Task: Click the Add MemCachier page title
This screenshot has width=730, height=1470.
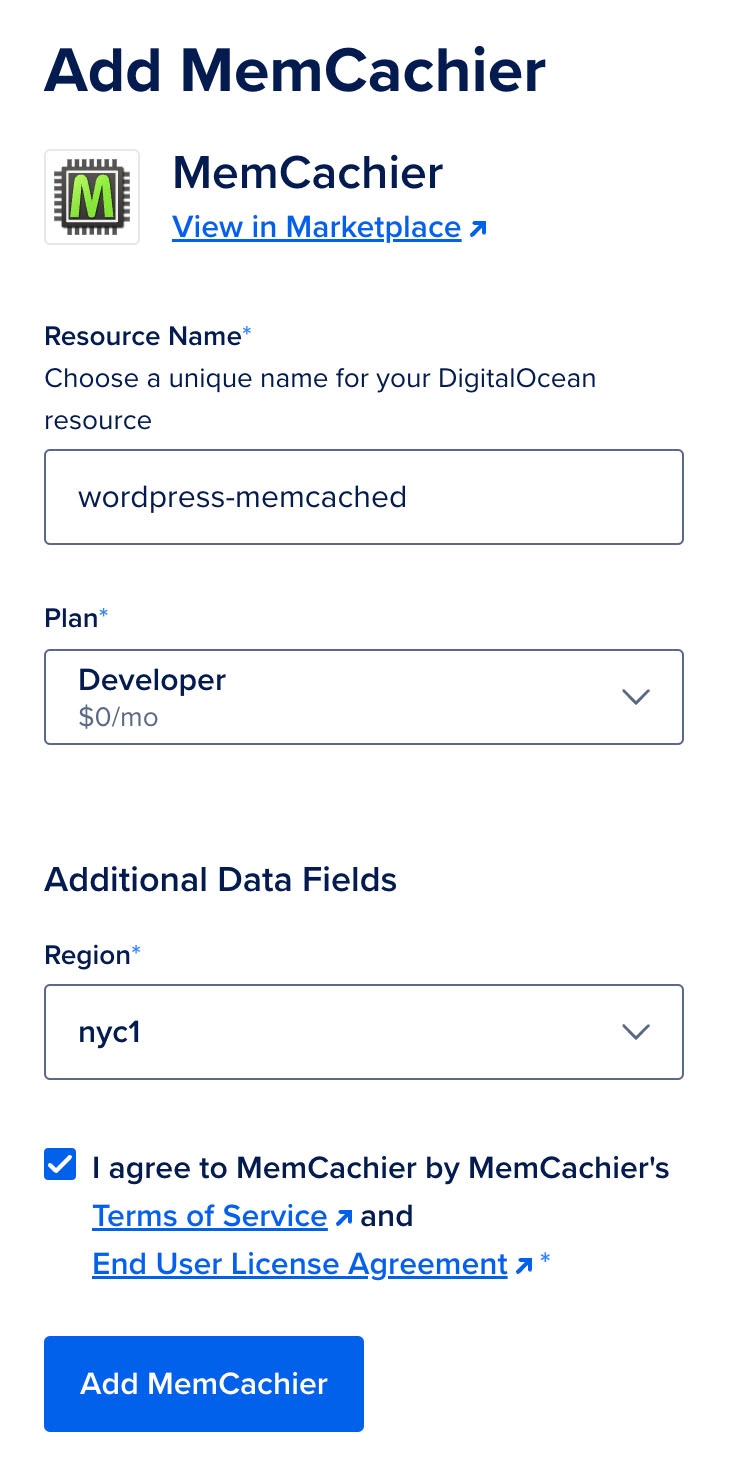Action: tap(294, 70)
